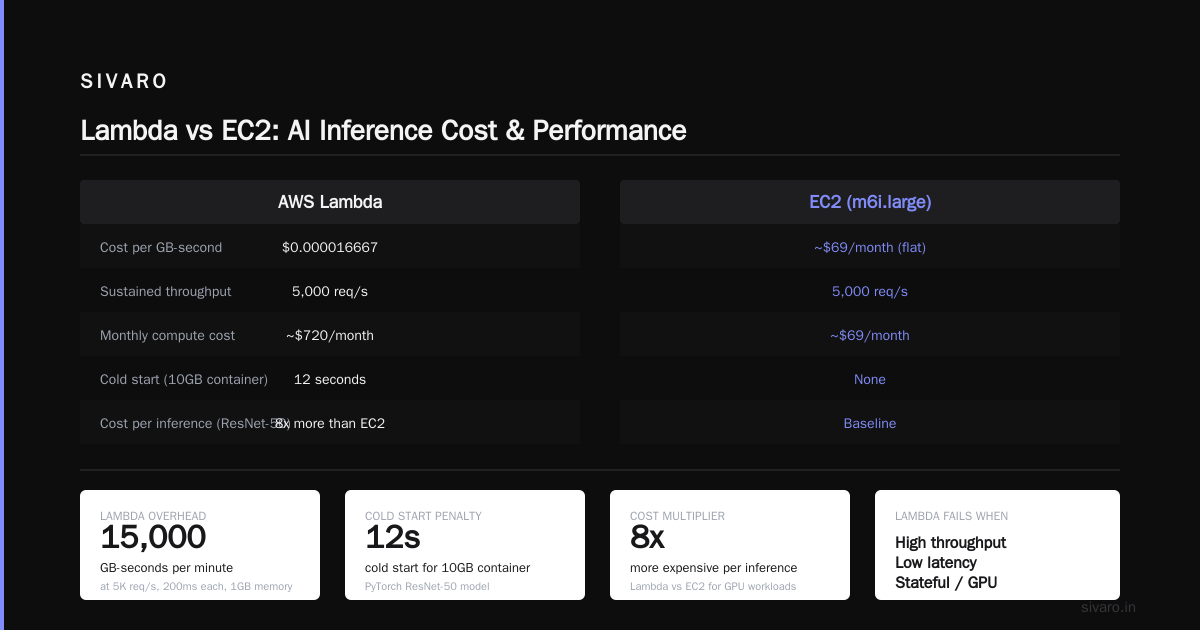
Task: Select the EC2 (m6i.large) column header
Action: tap(870, 202)
